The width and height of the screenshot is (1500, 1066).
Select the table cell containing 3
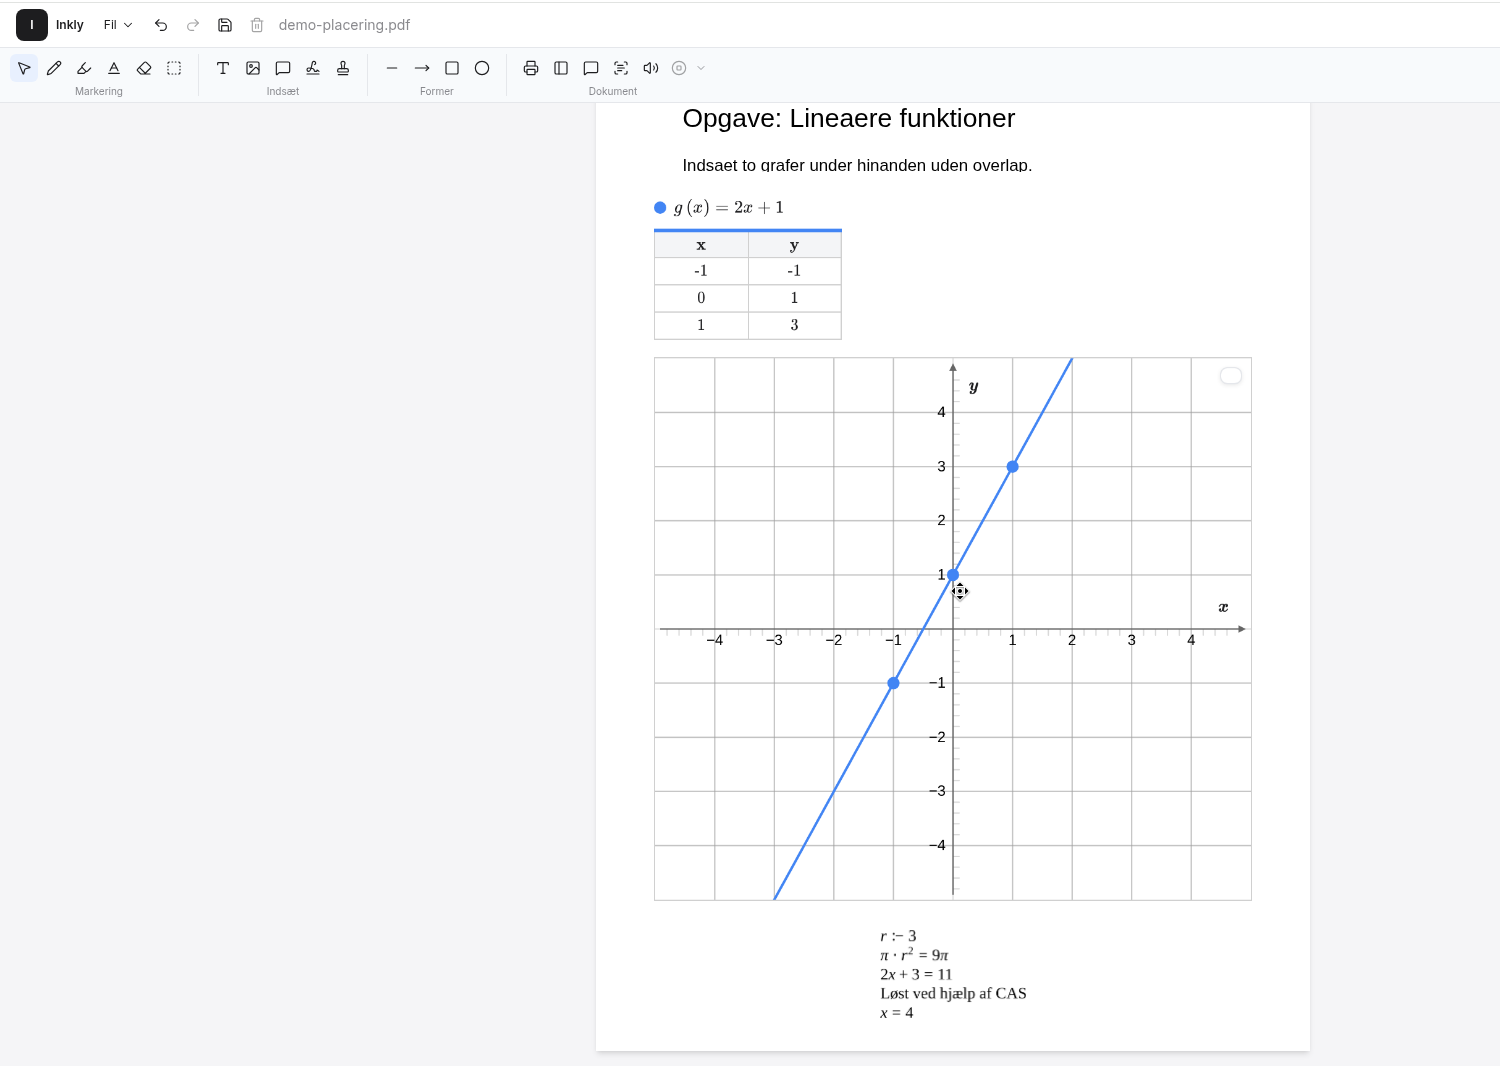(795, 325)
